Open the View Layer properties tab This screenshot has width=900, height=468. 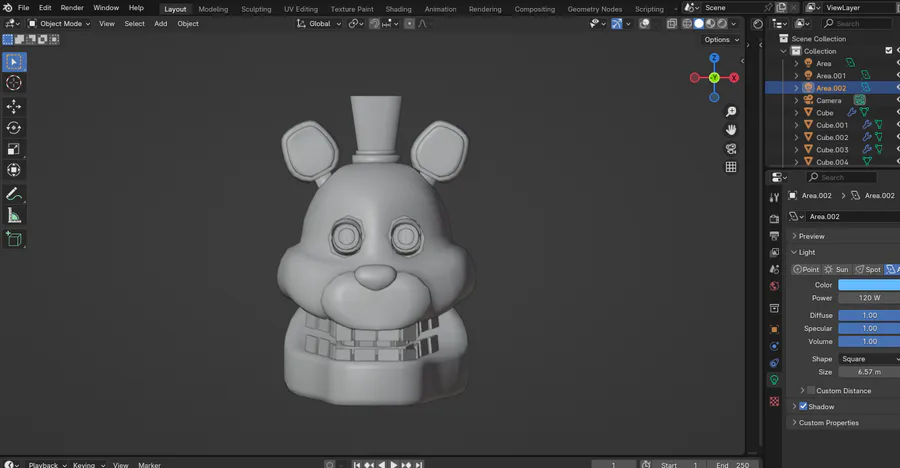(774, 252)
